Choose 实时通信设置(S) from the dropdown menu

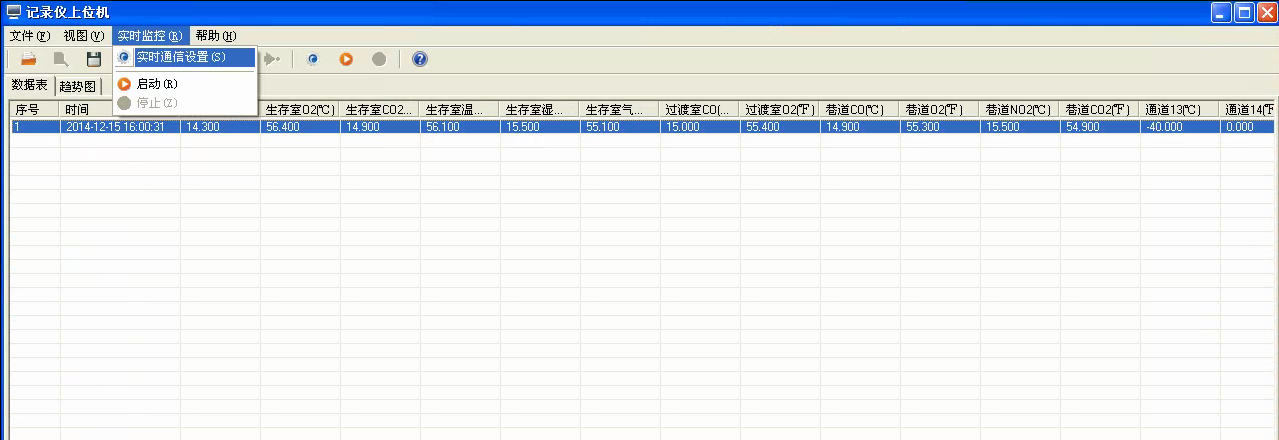point(185,57)
